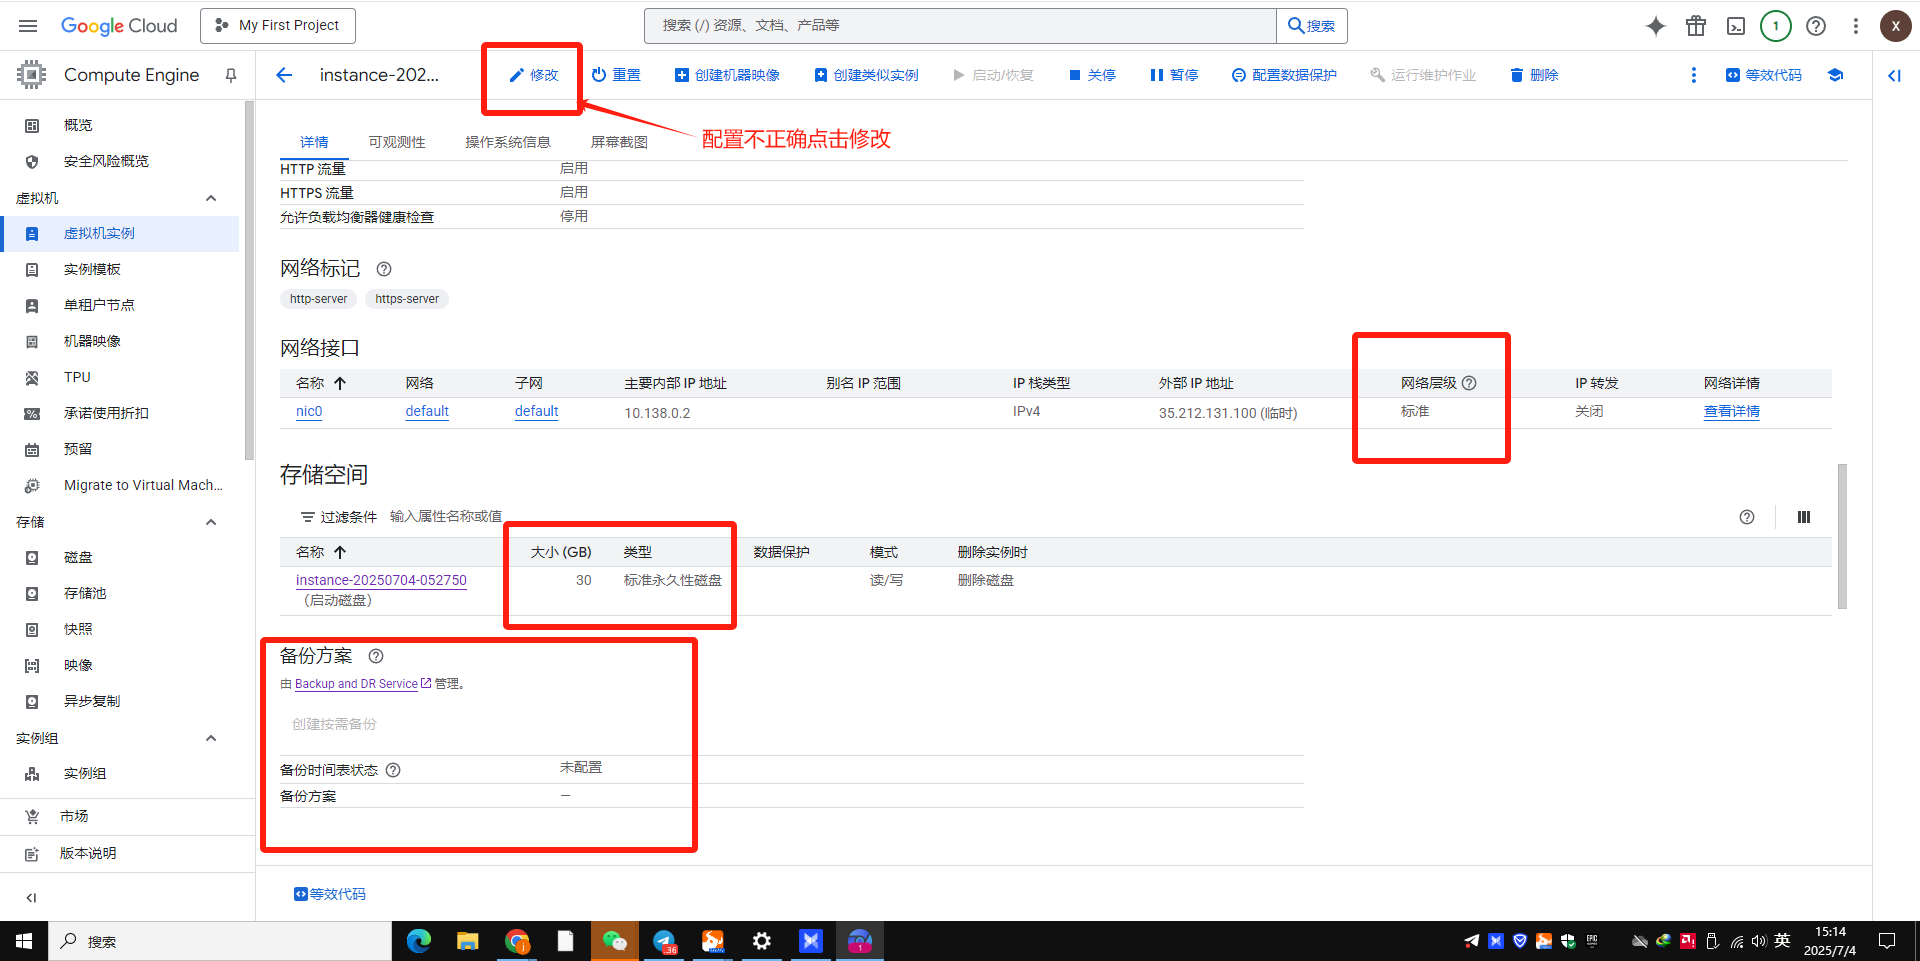Click 查看详情 network details link
This screenshot has width=1920, height=961.
tap(1732, 412)
